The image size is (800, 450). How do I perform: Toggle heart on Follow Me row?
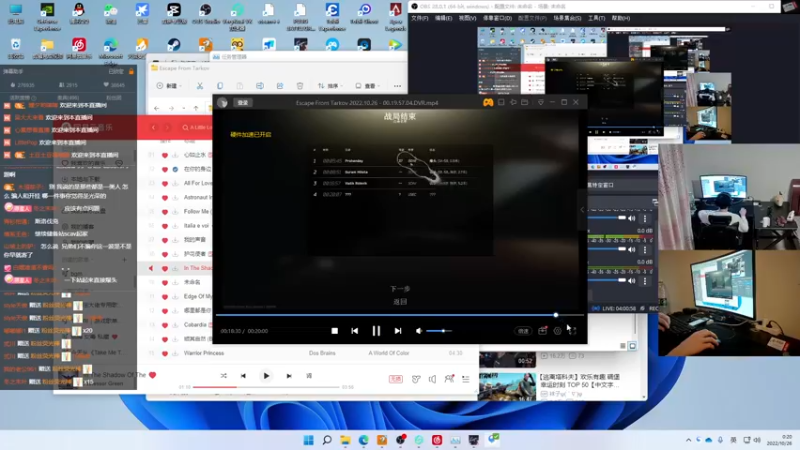coord(165,211)
